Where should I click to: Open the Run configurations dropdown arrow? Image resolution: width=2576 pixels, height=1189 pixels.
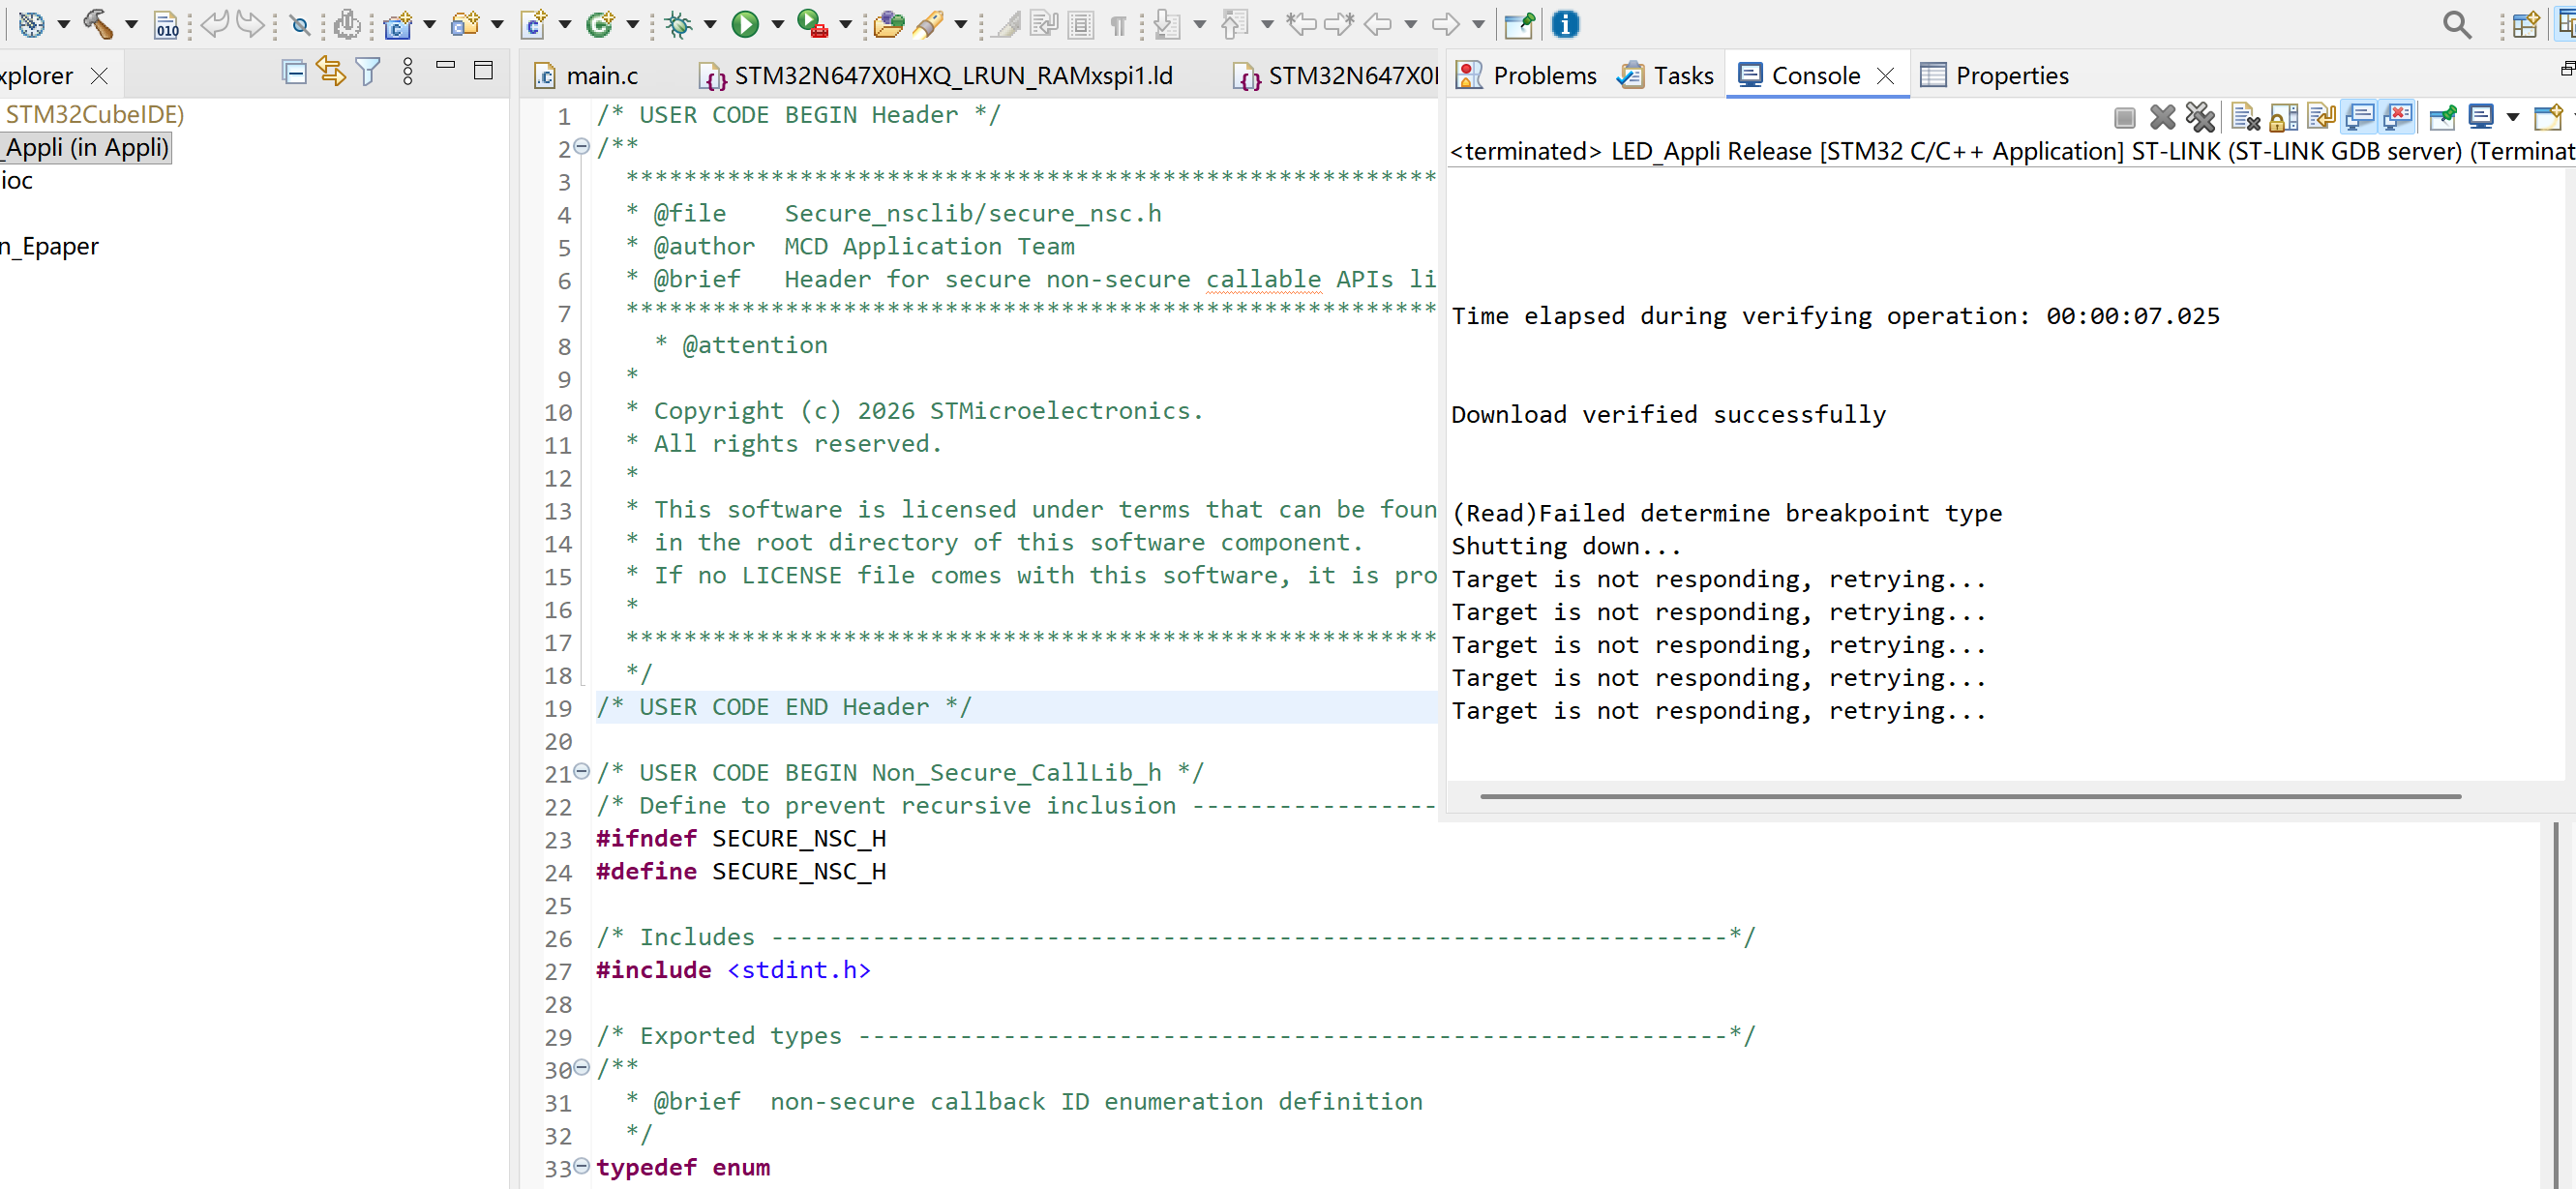click(777, 24)
